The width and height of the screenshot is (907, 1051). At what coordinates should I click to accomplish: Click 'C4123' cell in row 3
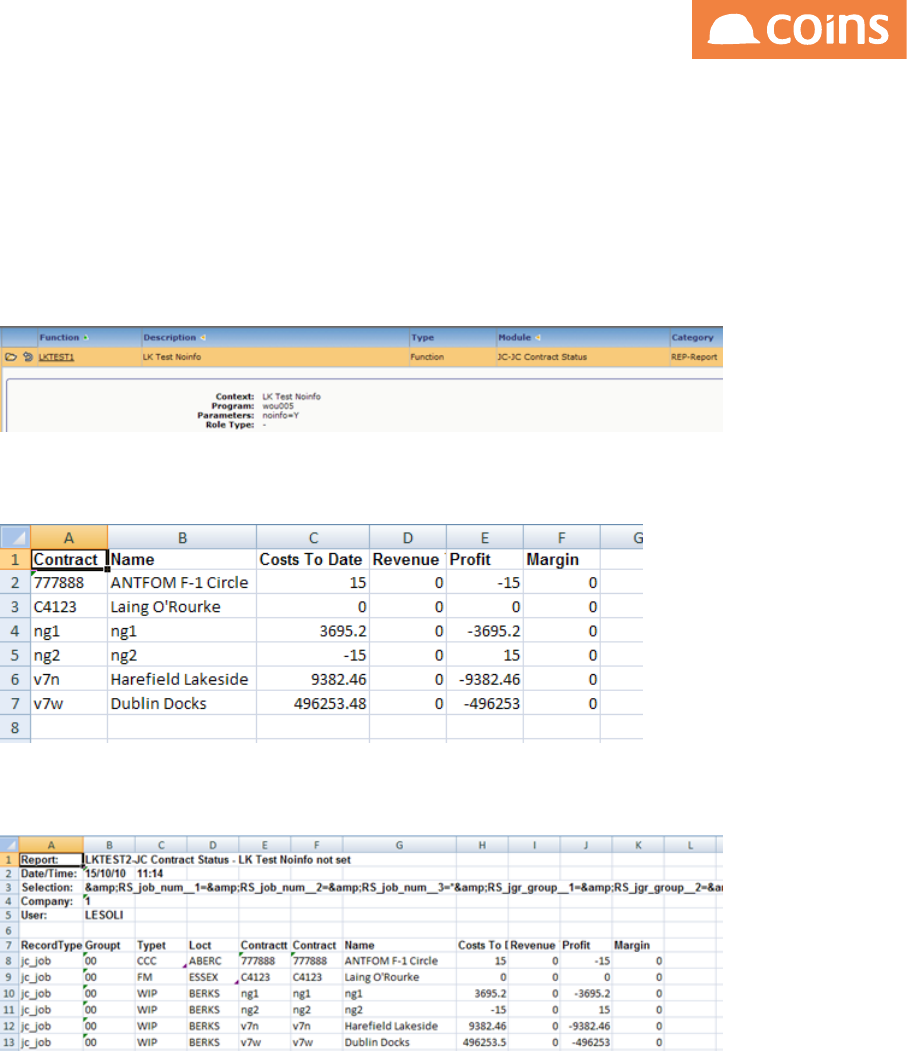click(68, 607)
